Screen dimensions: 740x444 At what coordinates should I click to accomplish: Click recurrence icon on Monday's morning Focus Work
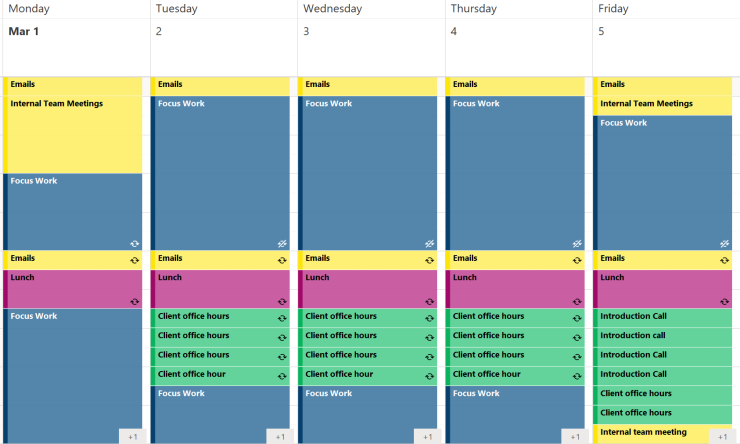tap(135, 243)
